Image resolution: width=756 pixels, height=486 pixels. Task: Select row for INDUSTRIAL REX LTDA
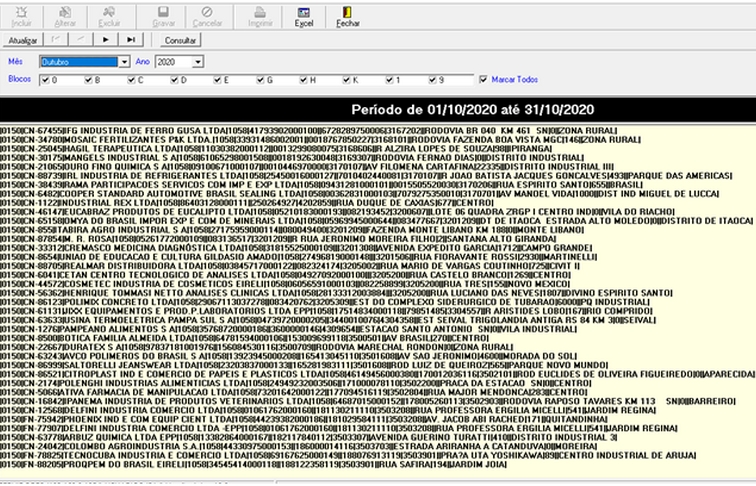(247, 203)
